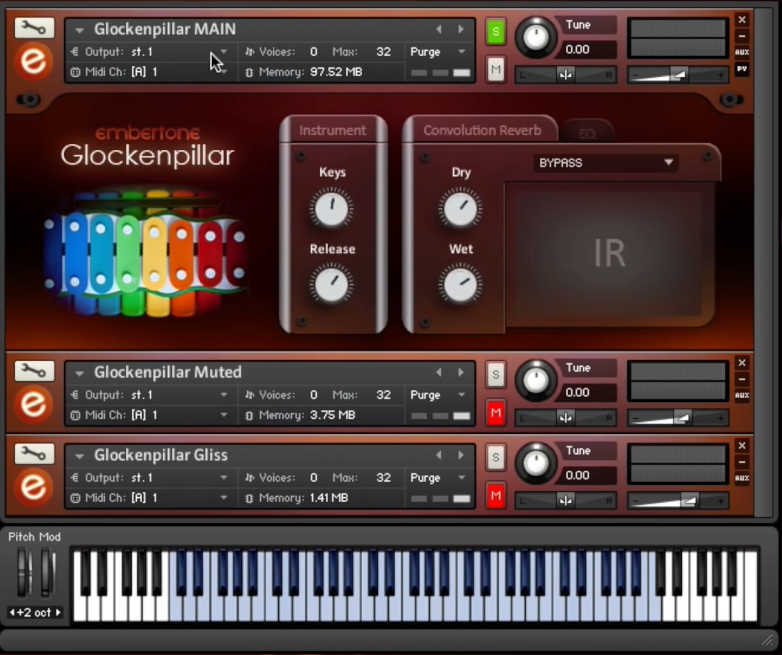Viewport: 782px width, 655px height.
Task: Select the Instrument tab
Action: (333, 130)
